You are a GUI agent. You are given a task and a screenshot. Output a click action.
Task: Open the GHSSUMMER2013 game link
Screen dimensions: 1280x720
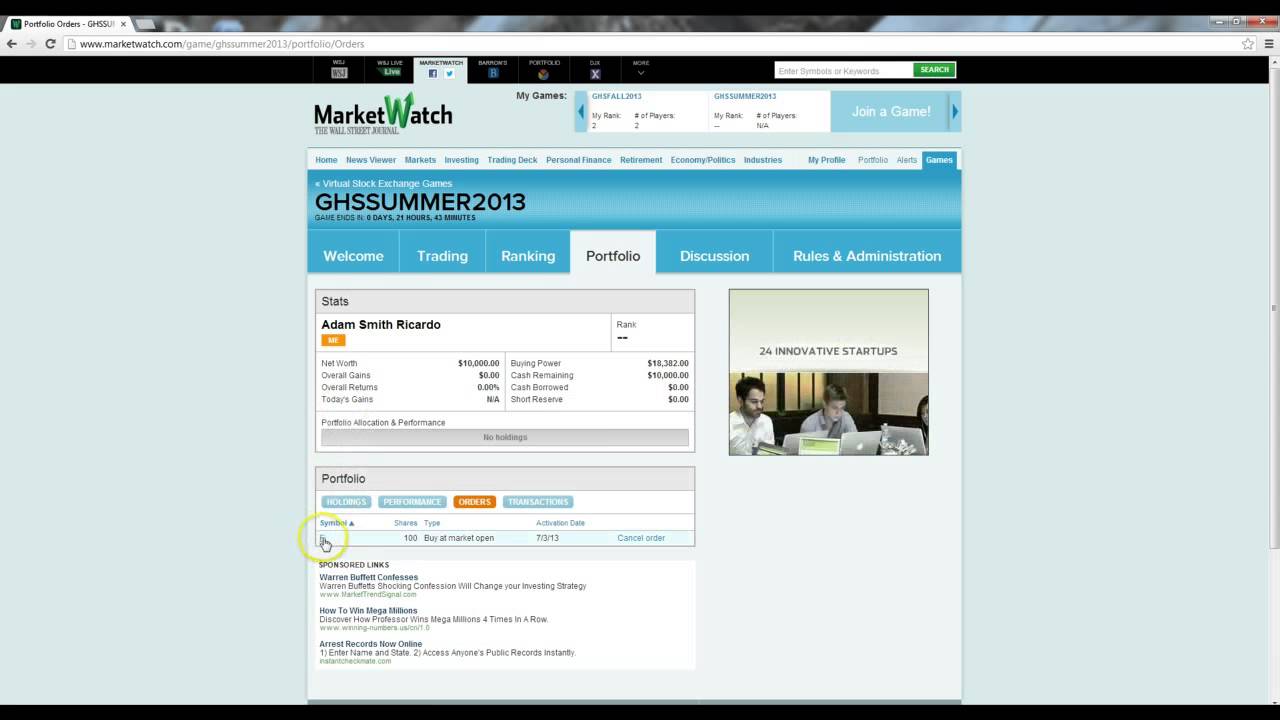coord(745,96)
